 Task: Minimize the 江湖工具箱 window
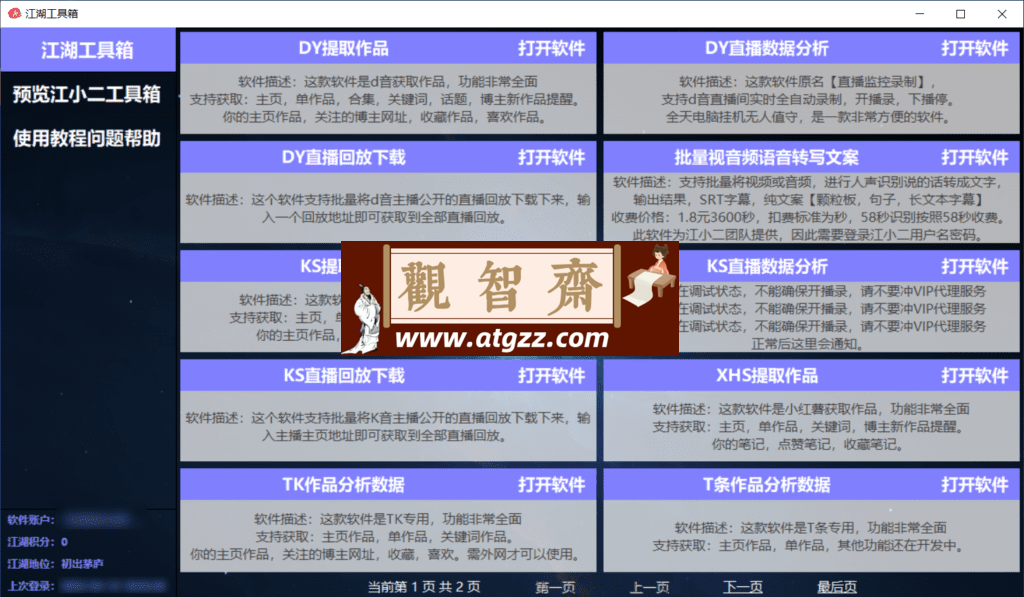(920, 14)
